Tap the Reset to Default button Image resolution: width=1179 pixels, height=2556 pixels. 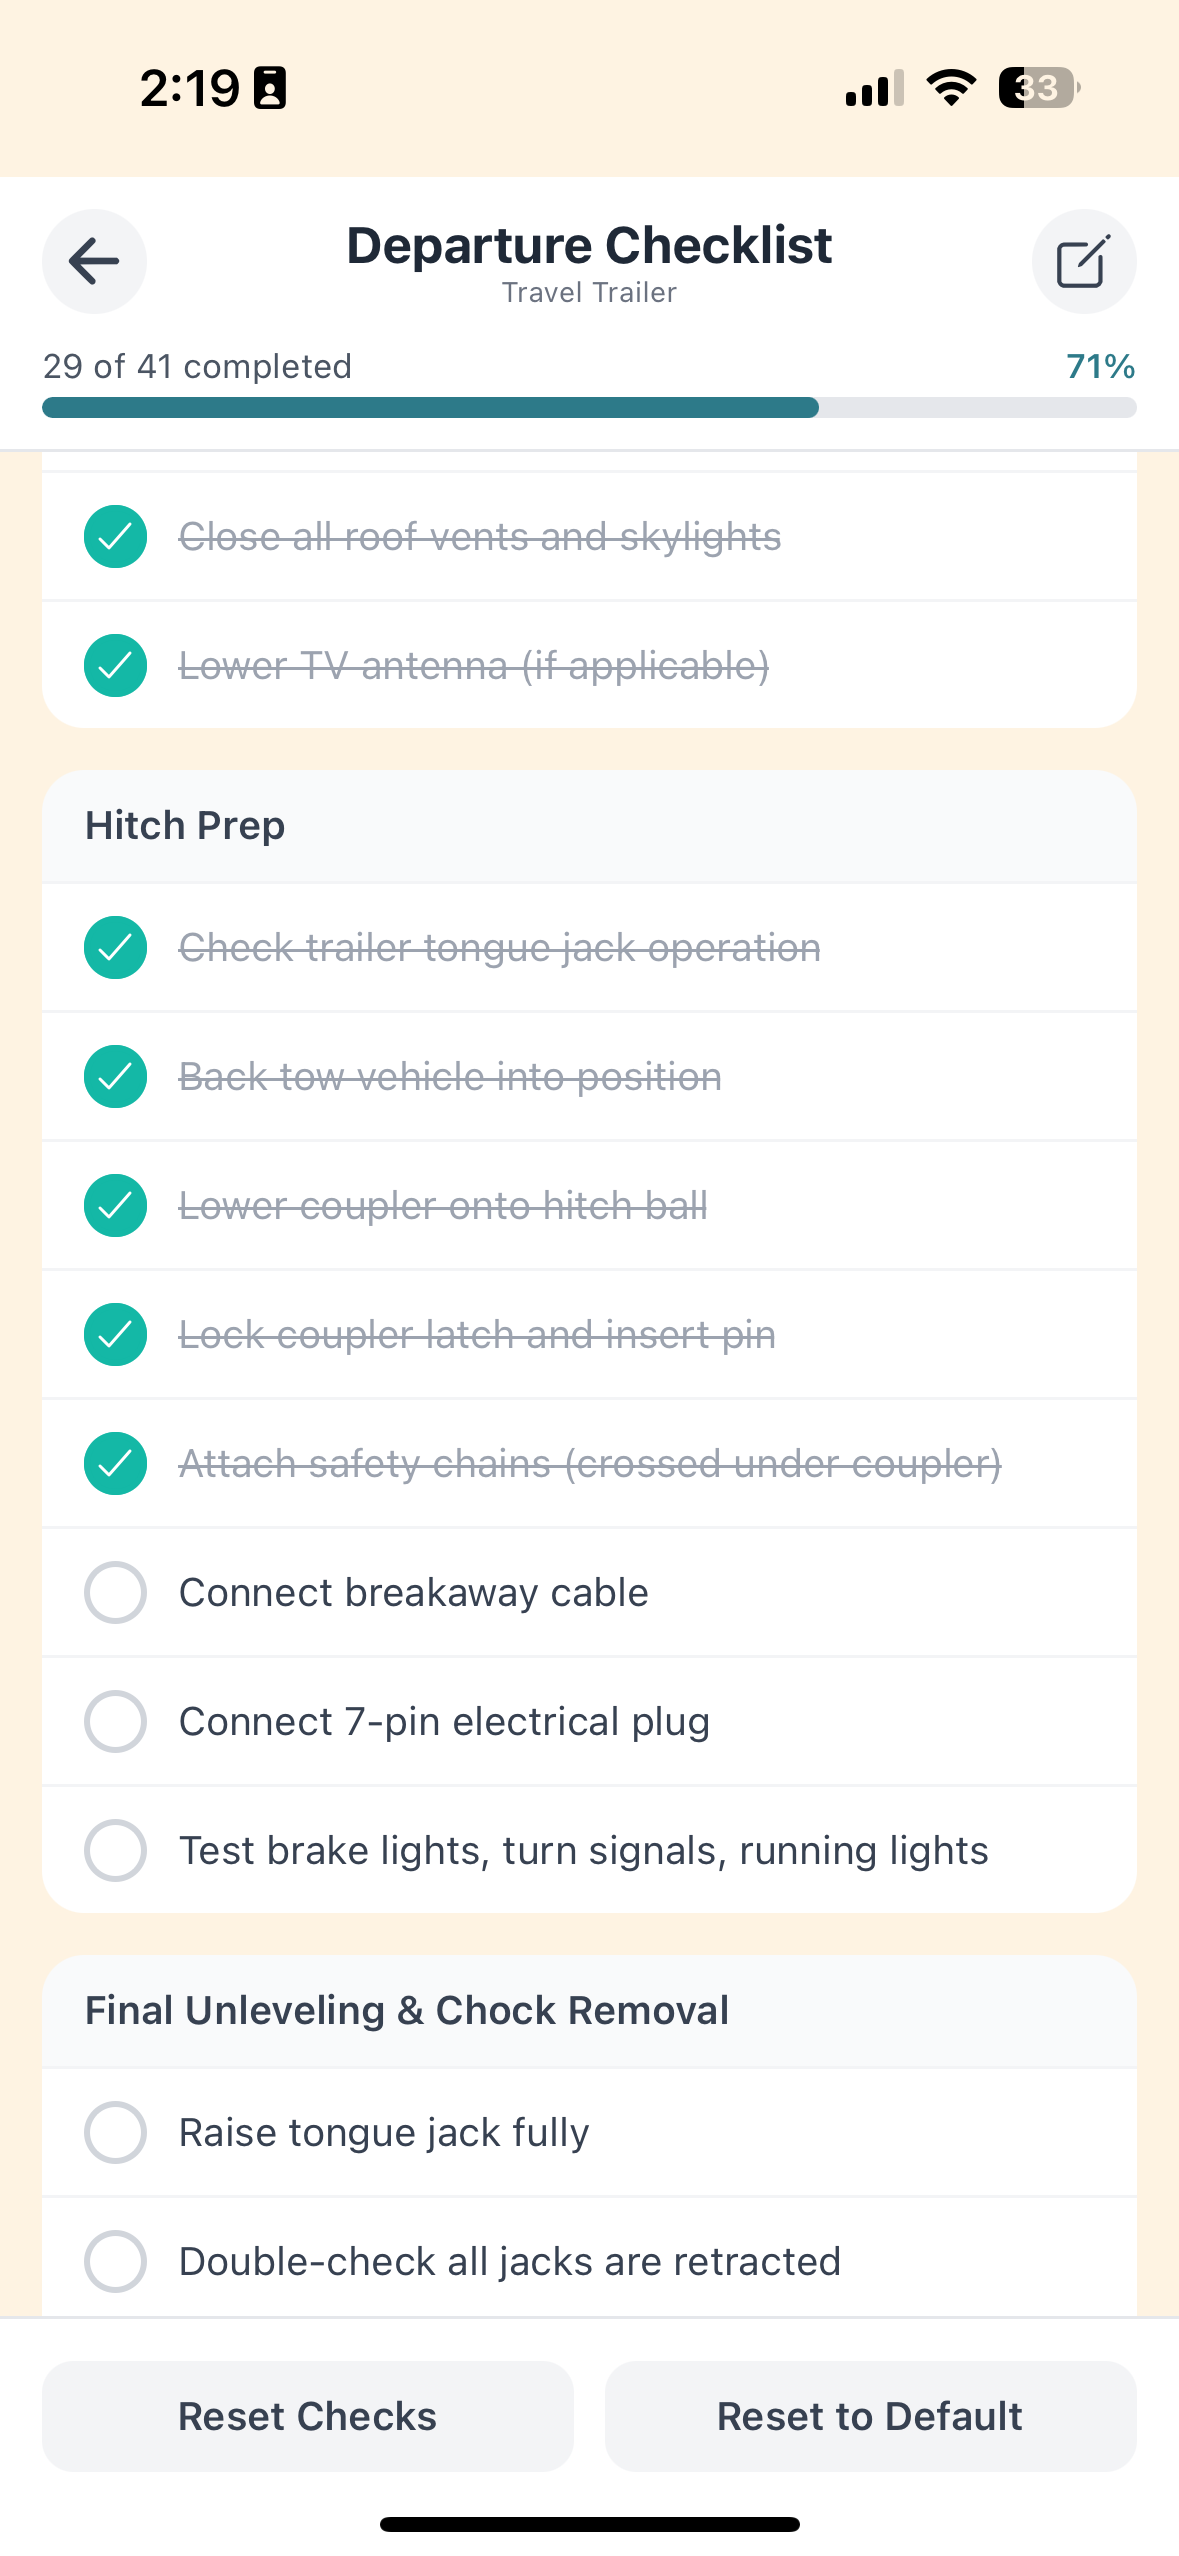[x=868, y=2416]
